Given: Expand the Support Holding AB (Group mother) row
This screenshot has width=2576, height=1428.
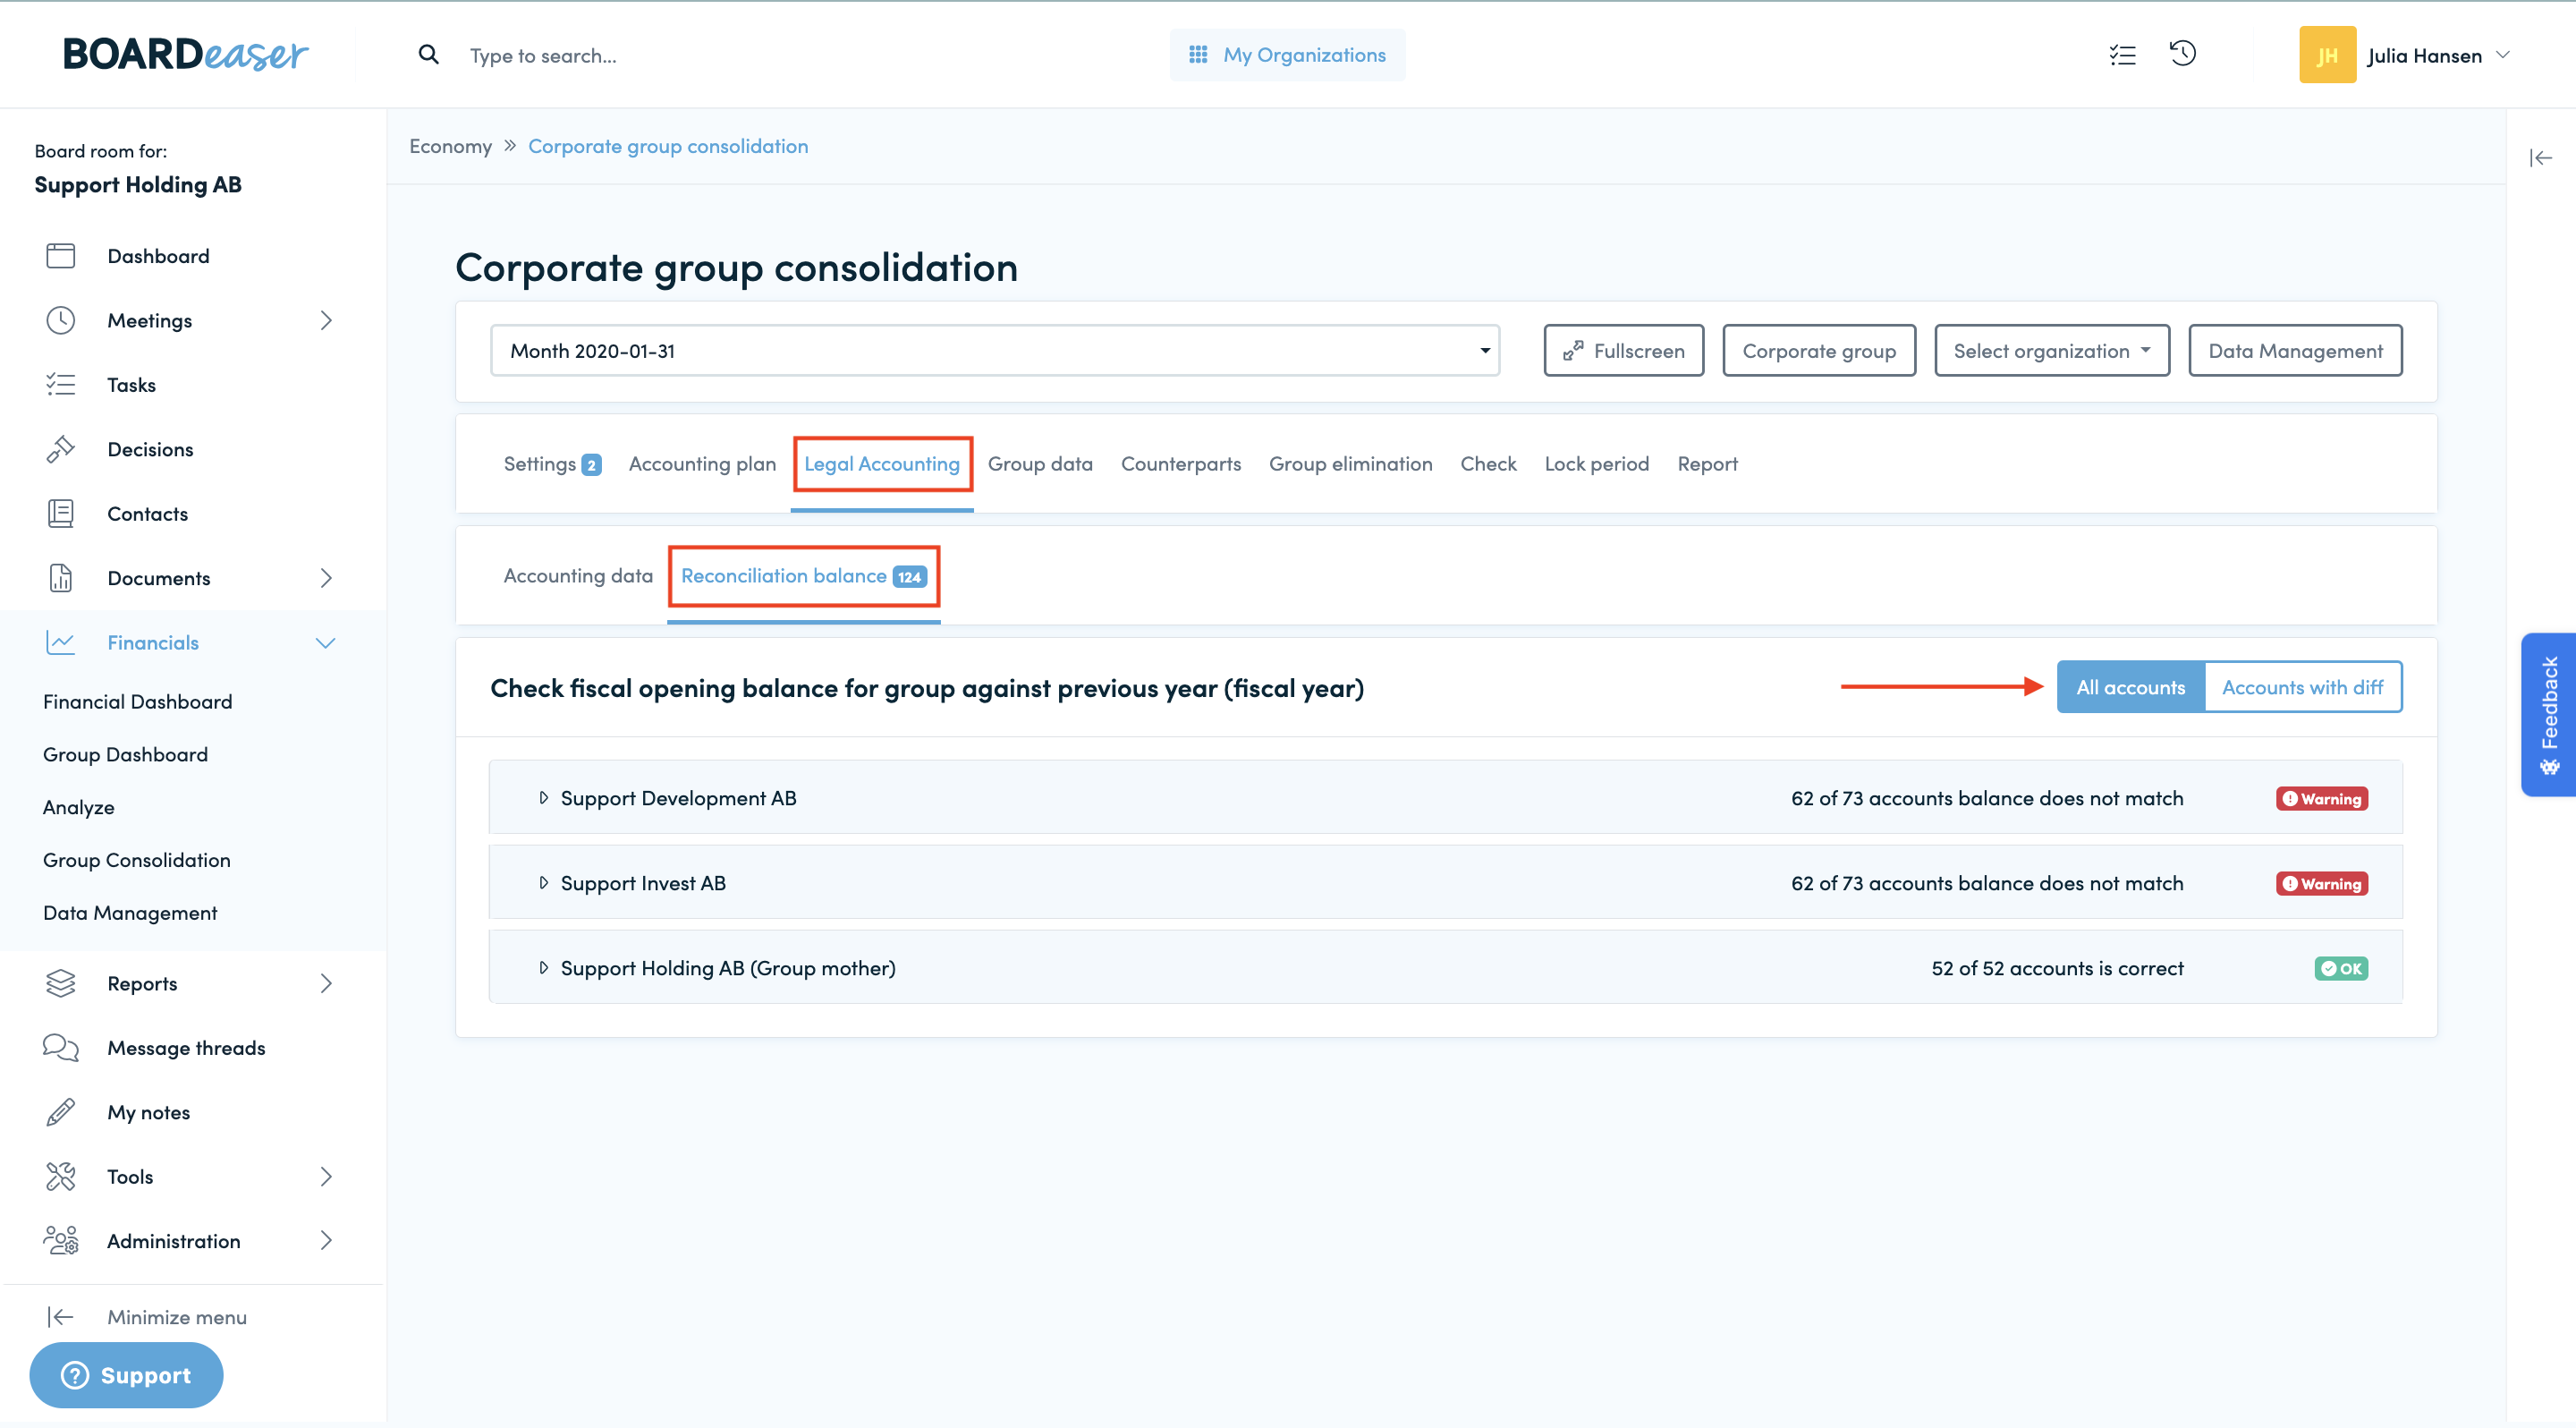Looking at the screenshot, I should [1445, 968].
